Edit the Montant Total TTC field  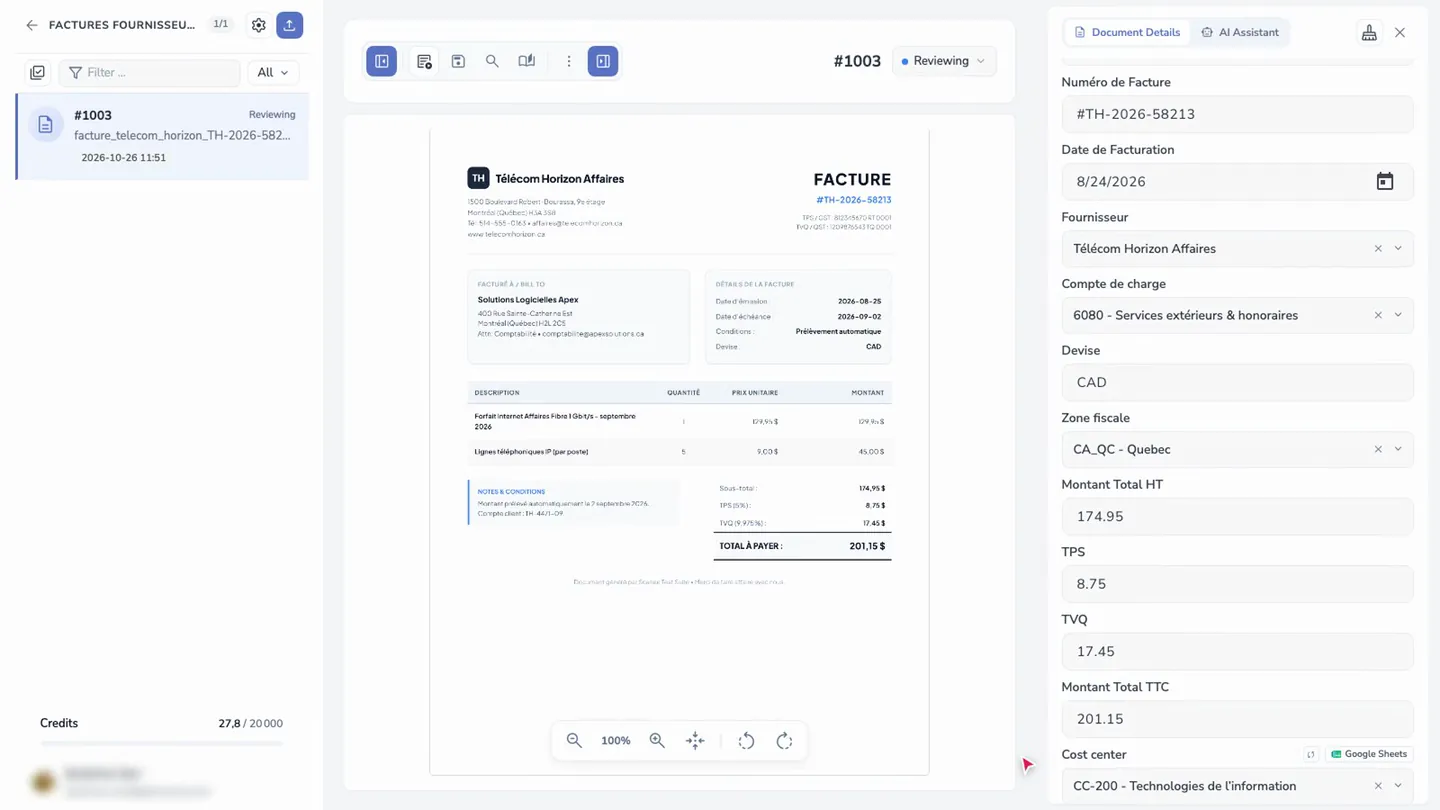1237,719
